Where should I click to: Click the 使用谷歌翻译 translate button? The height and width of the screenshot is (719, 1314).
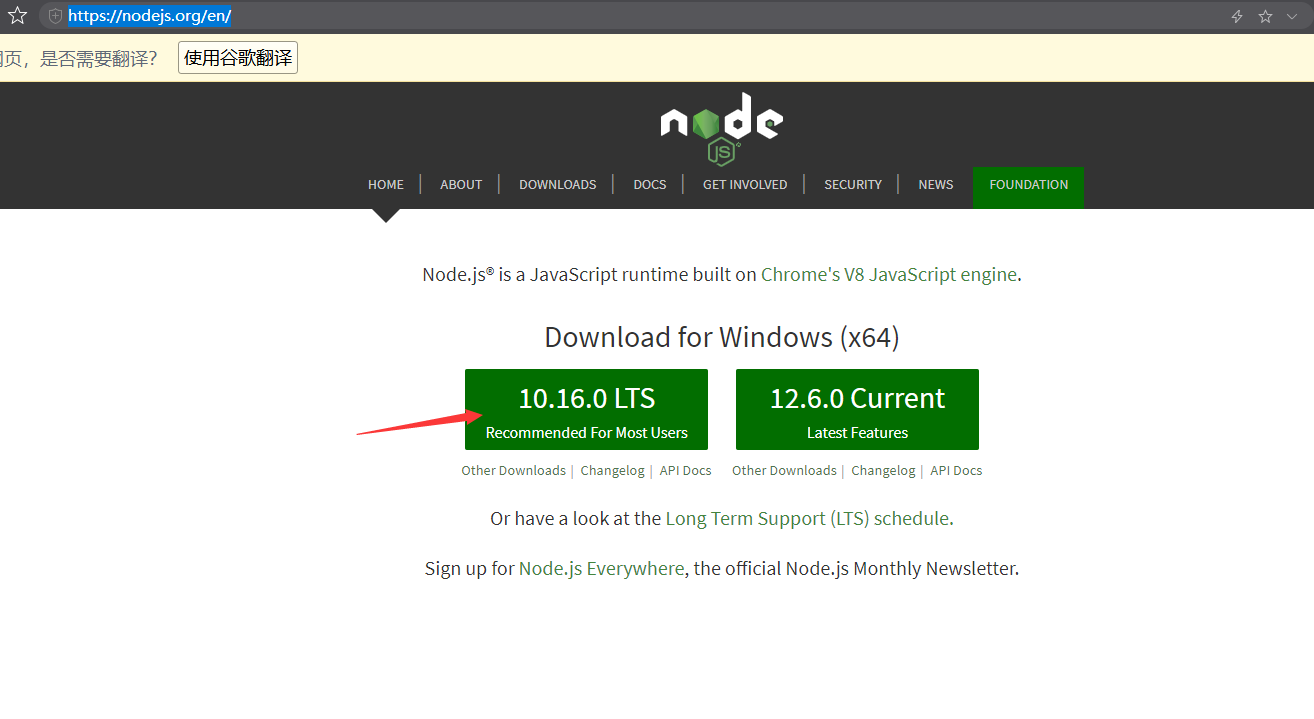pyautogui.click(x=238, y=58)
